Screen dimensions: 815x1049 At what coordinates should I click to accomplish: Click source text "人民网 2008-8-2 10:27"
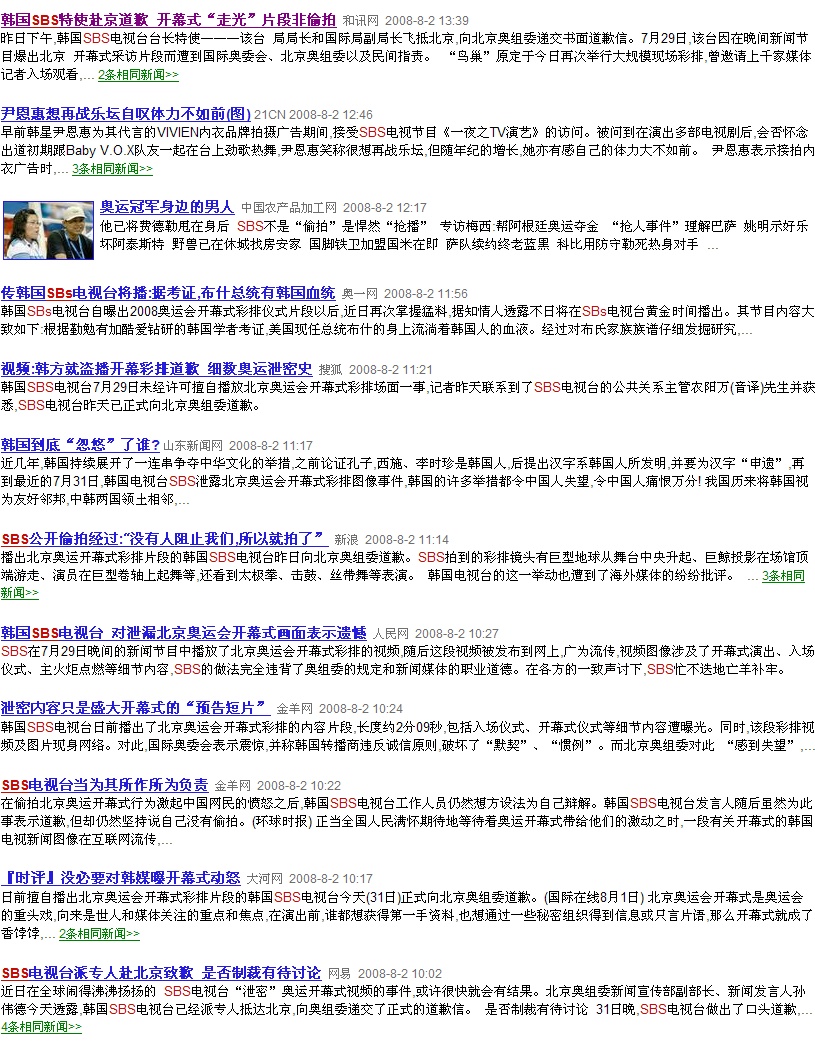coord(436,633)
